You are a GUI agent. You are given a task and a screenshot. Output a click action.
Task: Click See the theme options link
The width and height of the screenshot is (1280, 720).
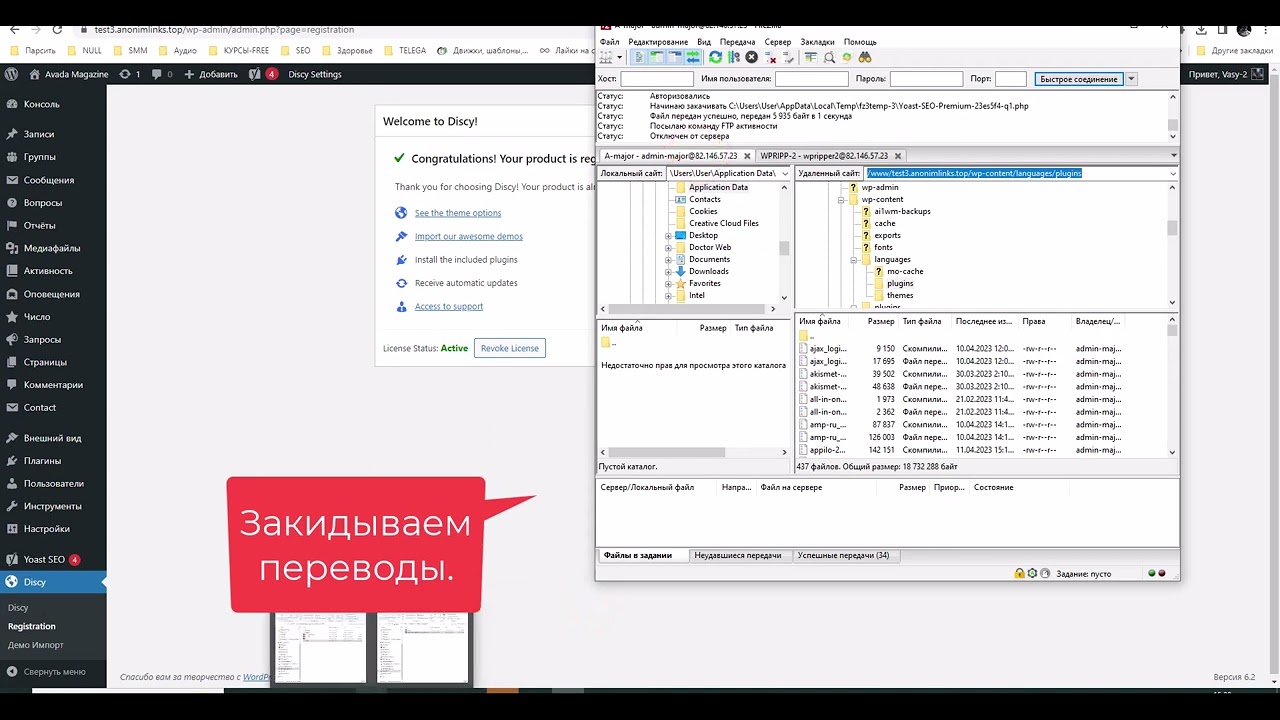point(458,213)
